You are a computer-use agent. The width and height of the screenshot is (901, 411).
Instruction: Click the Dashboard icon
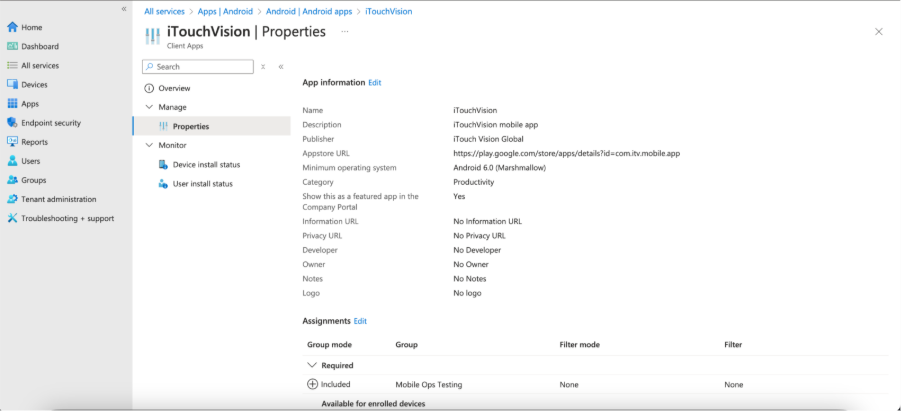(12, 46)
